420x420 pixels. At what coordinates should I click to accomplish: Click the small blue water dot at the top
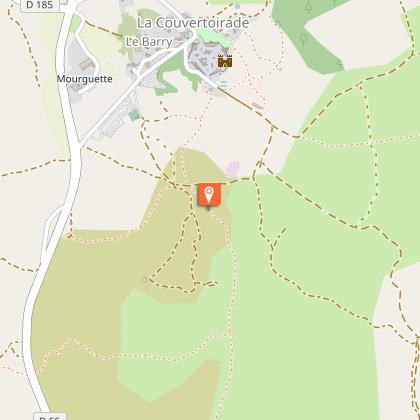tap(237, 6)
